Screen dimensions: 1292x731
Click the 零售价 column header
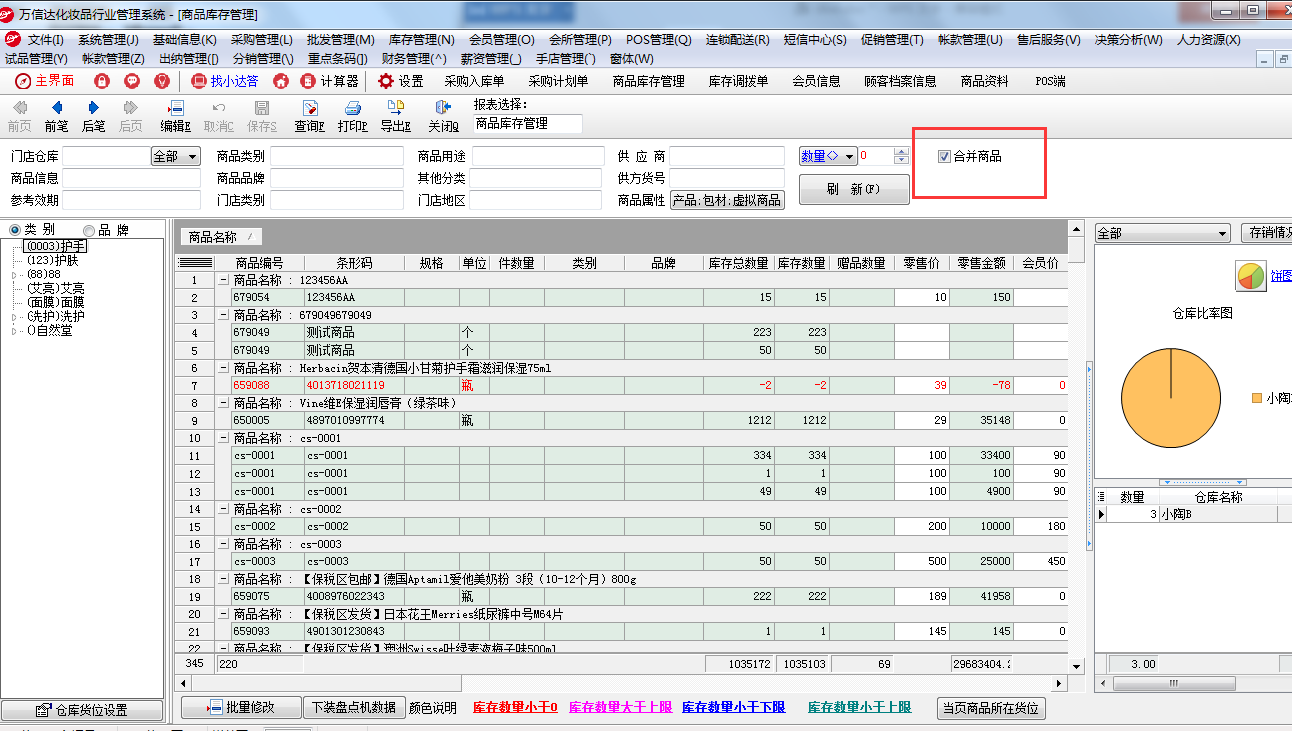pyautogui.click(x=921, y=263)
